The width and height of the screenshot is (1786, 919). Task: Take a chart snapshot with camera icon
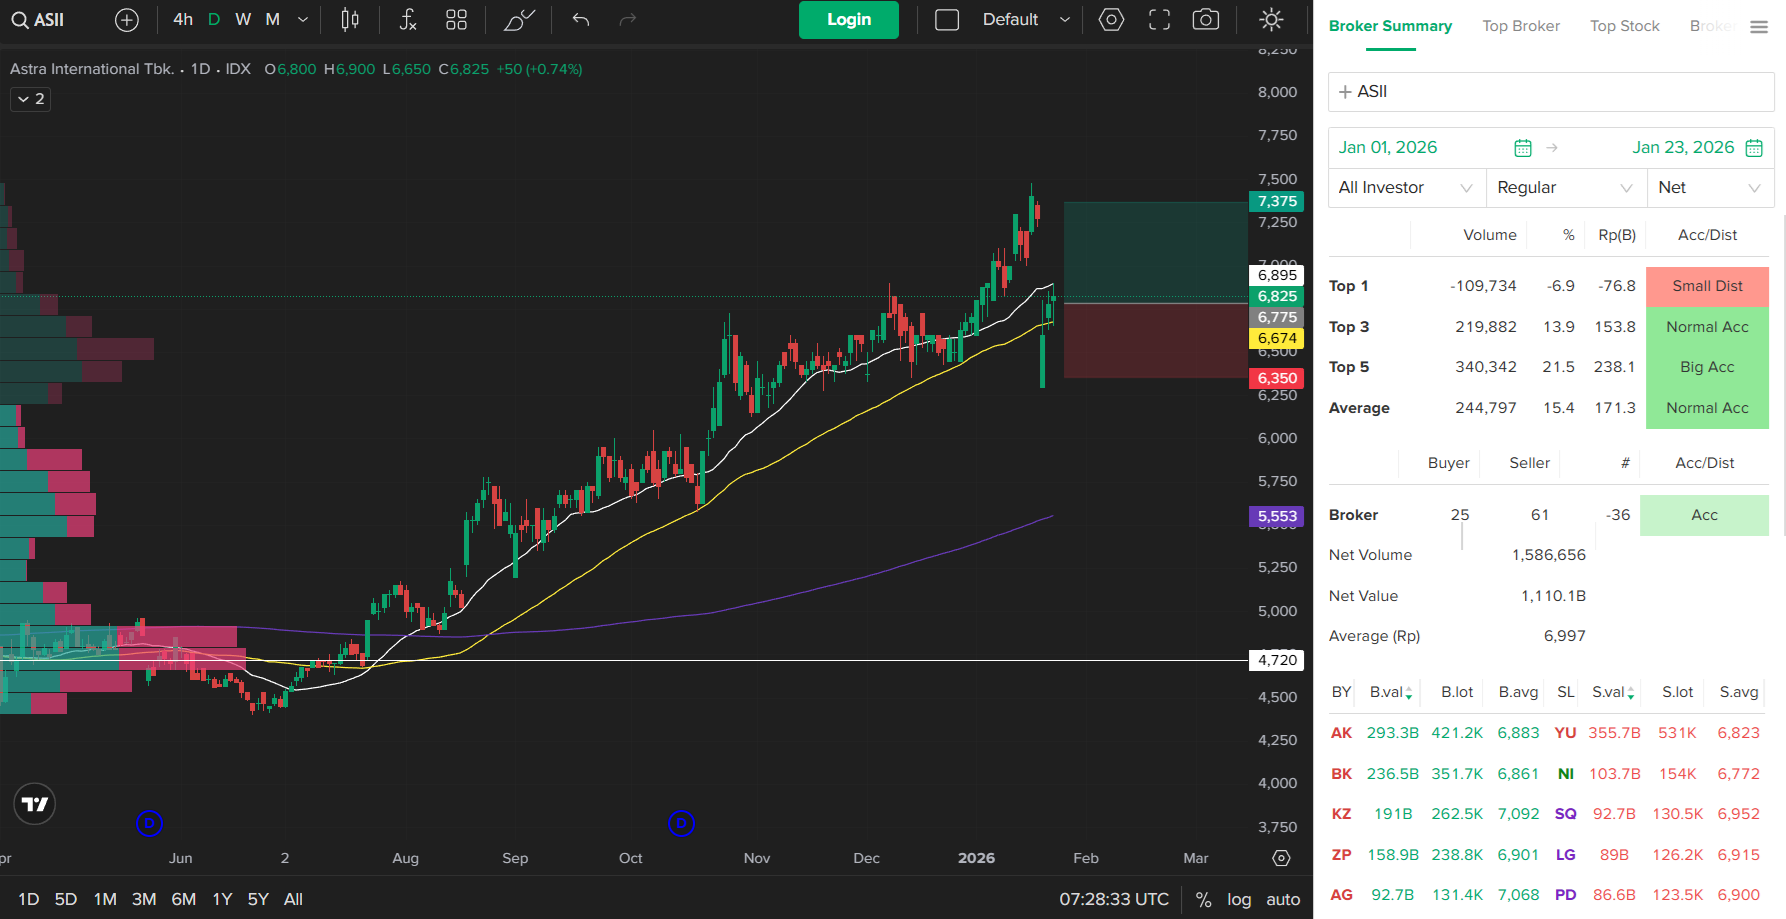[x=1206, y=20]
